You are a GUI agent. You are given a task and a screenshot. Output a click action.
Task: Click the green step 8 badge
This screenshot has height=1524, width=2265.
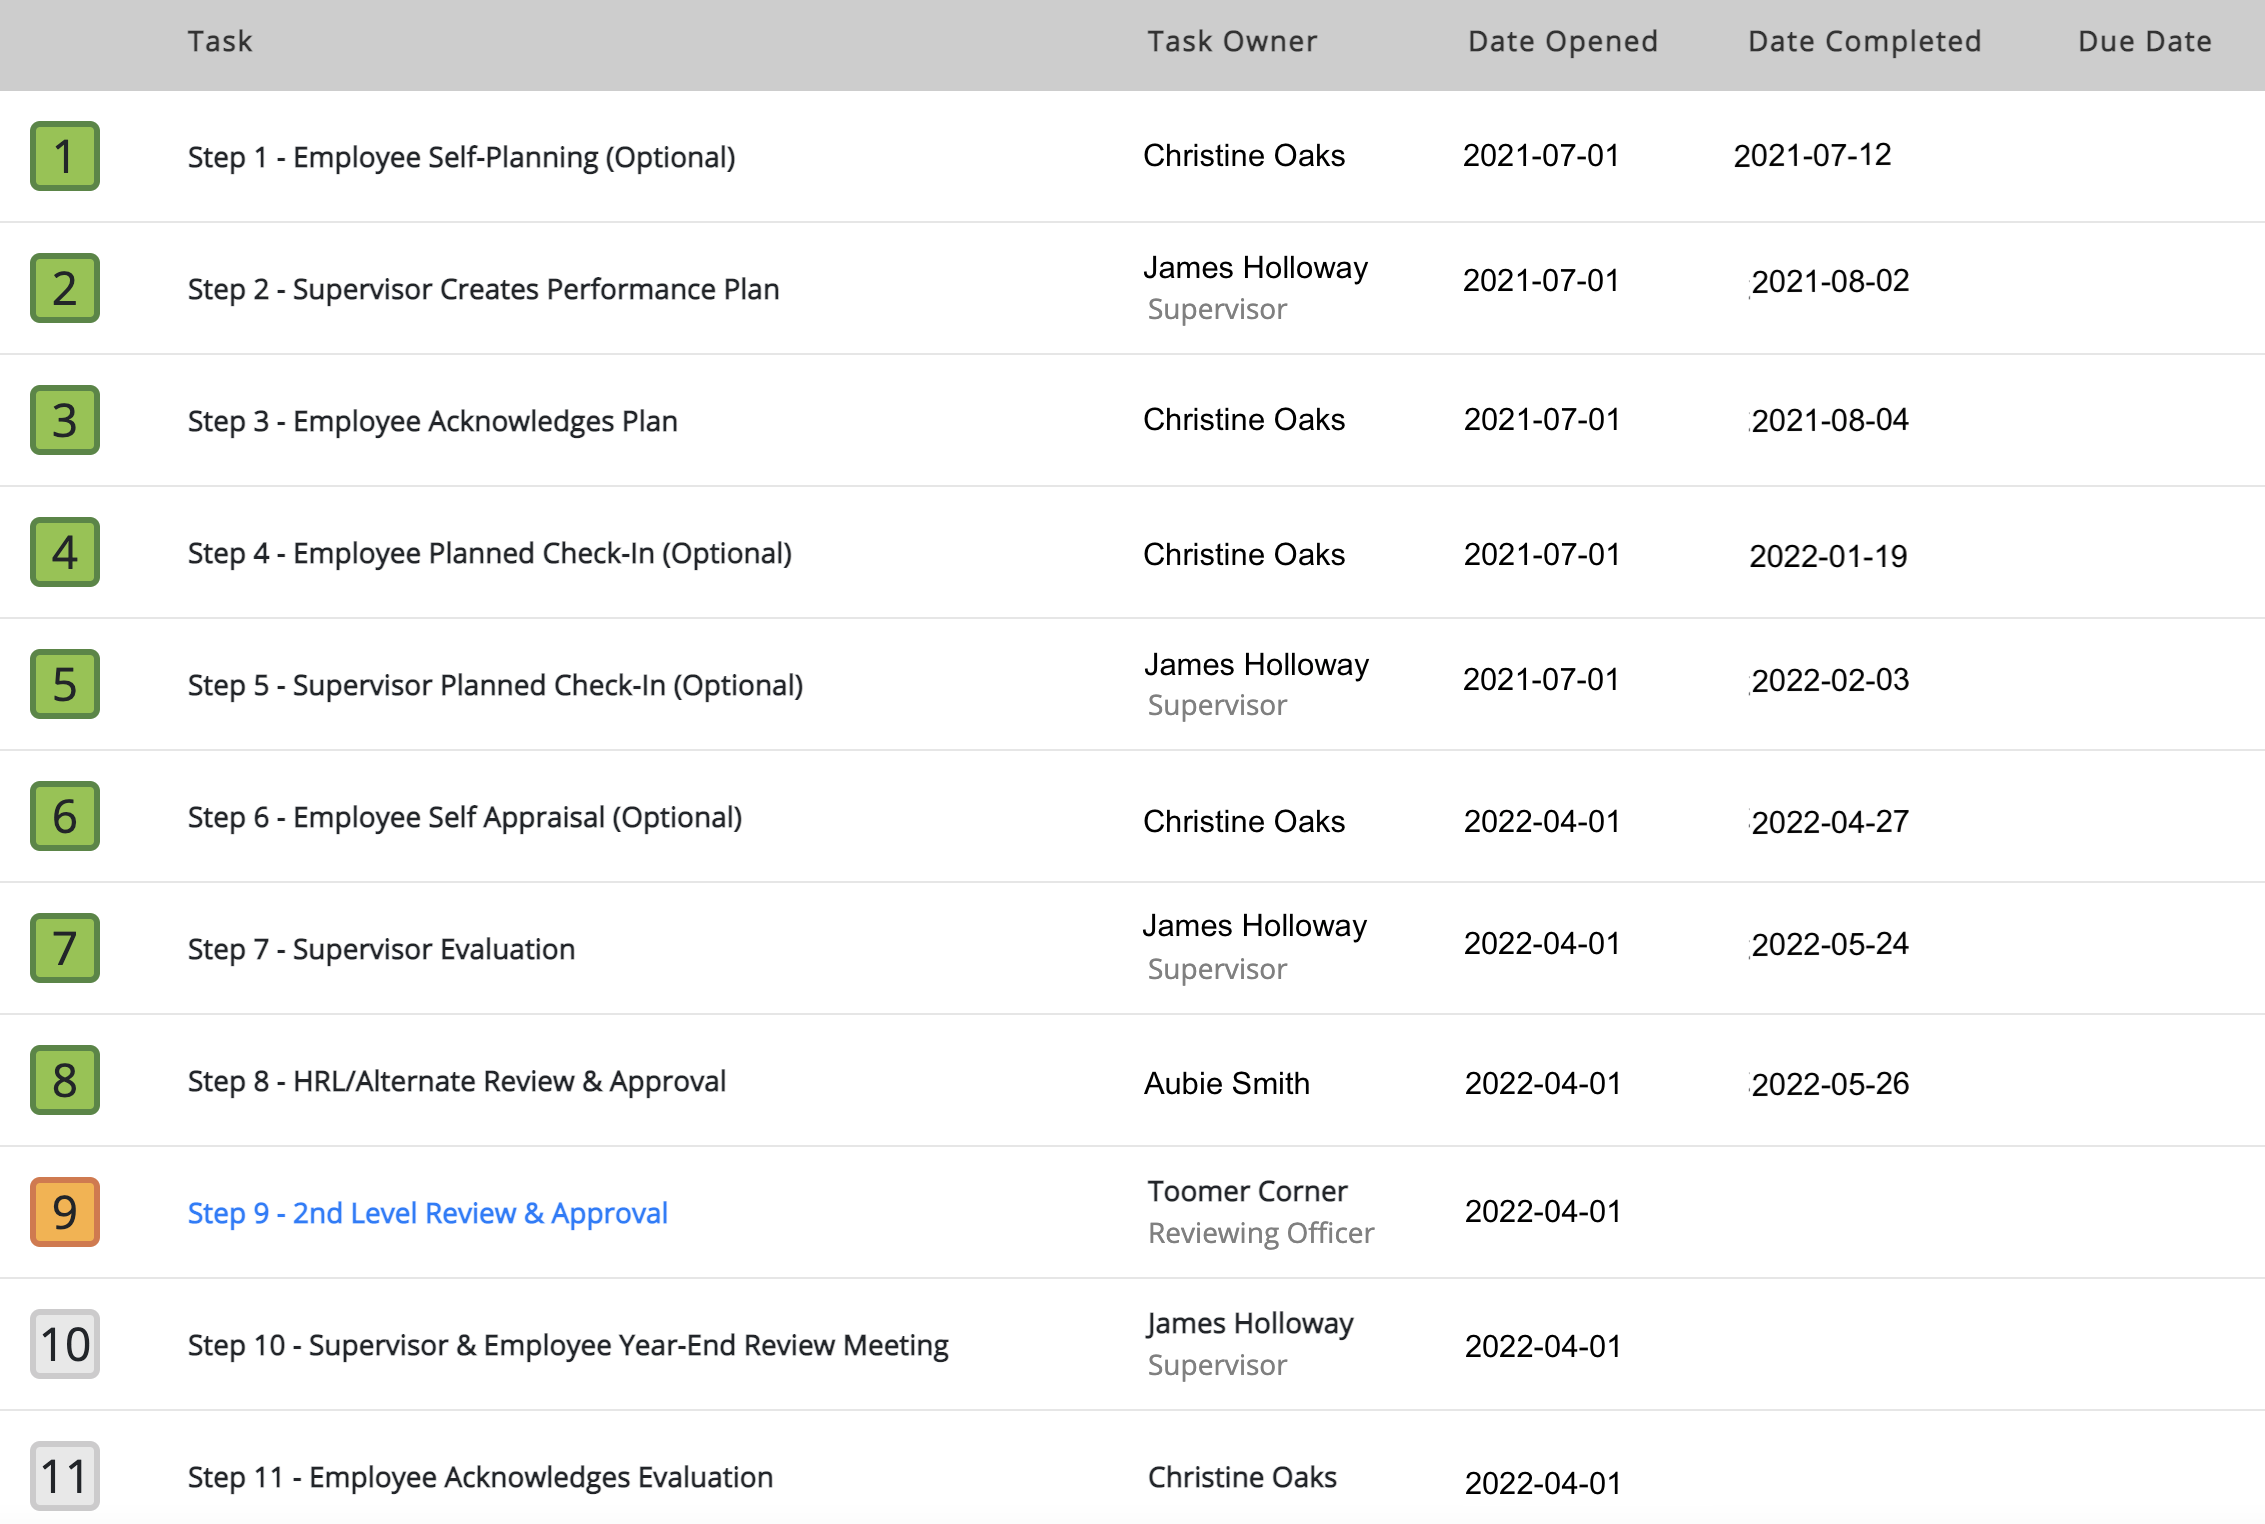click(x=65, y=1080)
